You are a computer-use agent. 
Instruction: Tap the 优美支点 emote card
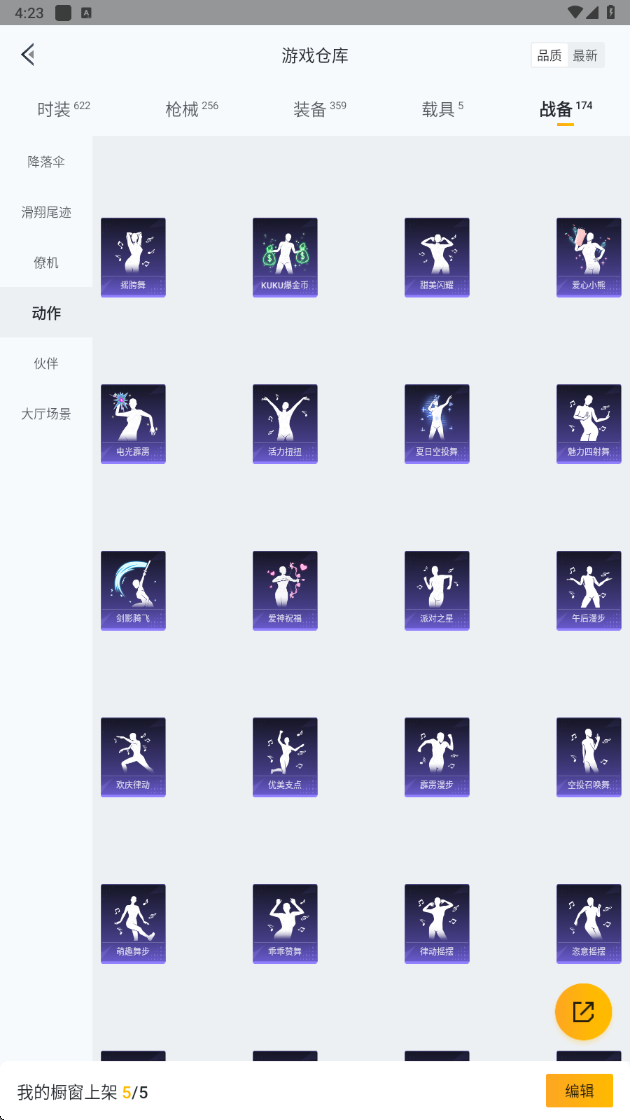[x=285, y=757]
